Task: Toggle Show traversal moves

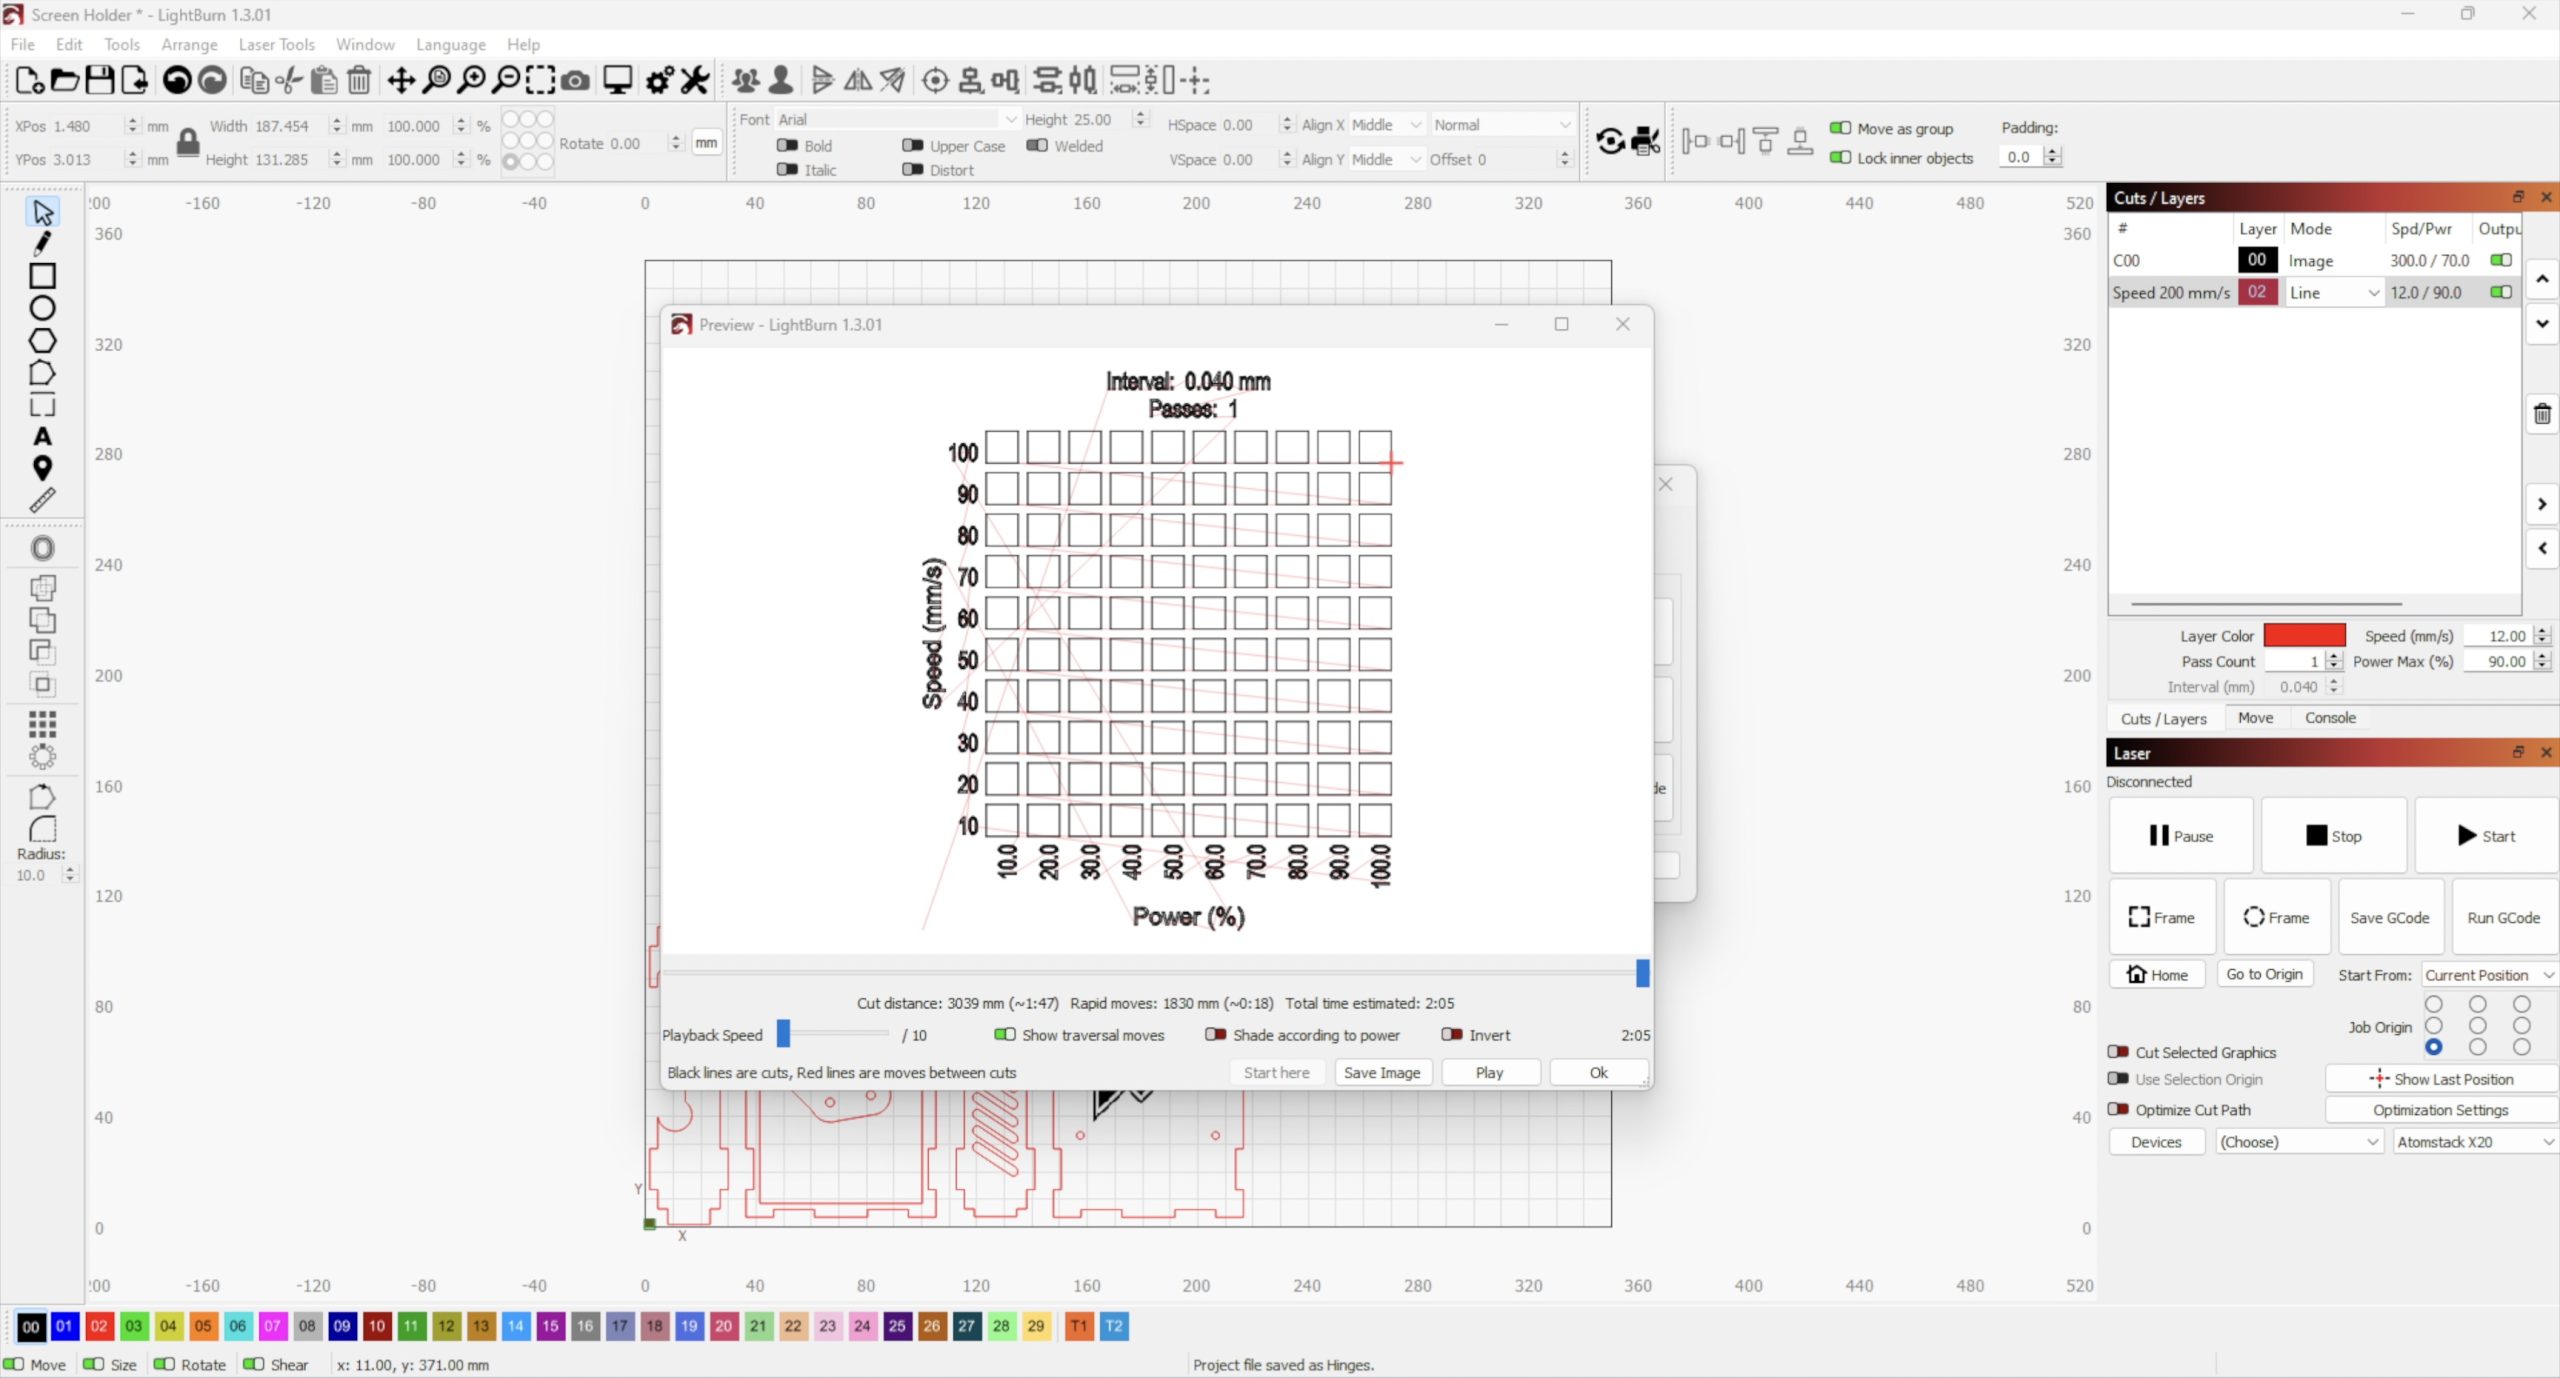Action: 1005,1035
